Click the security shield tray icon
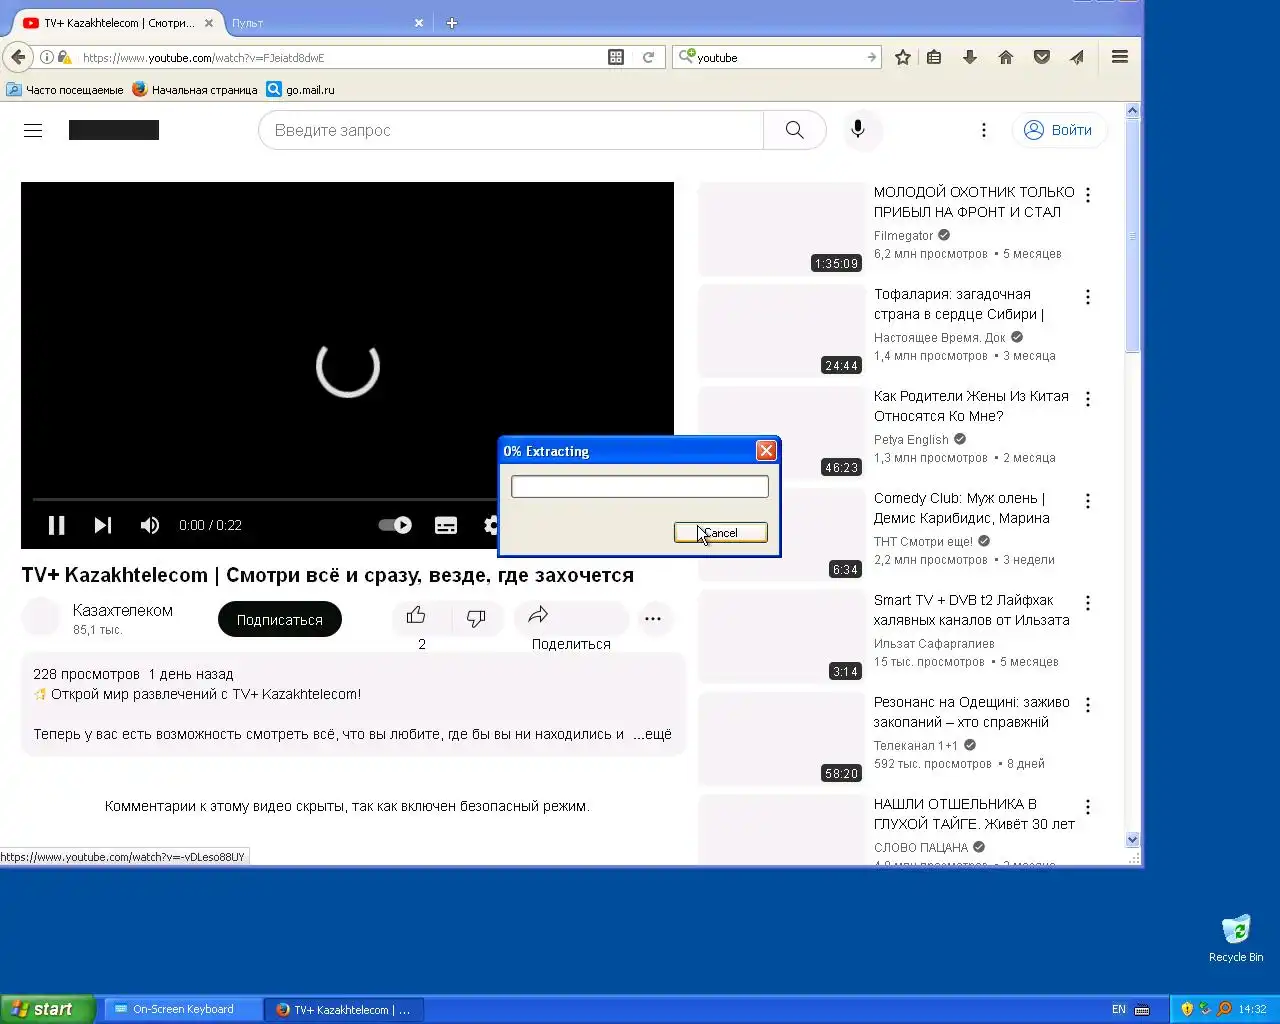Viewport: 1280px width, 1024px height. pyautogui.click(x=1187, y=1010)
